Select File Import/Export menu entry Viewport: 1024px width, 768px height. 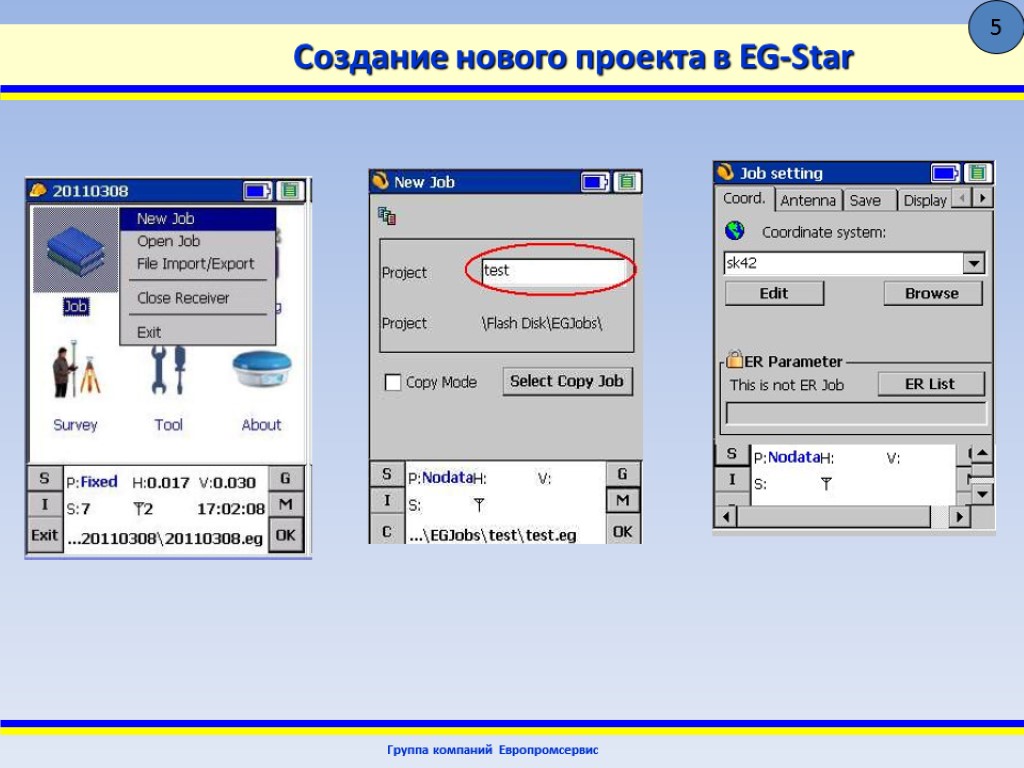click(198, 264)
